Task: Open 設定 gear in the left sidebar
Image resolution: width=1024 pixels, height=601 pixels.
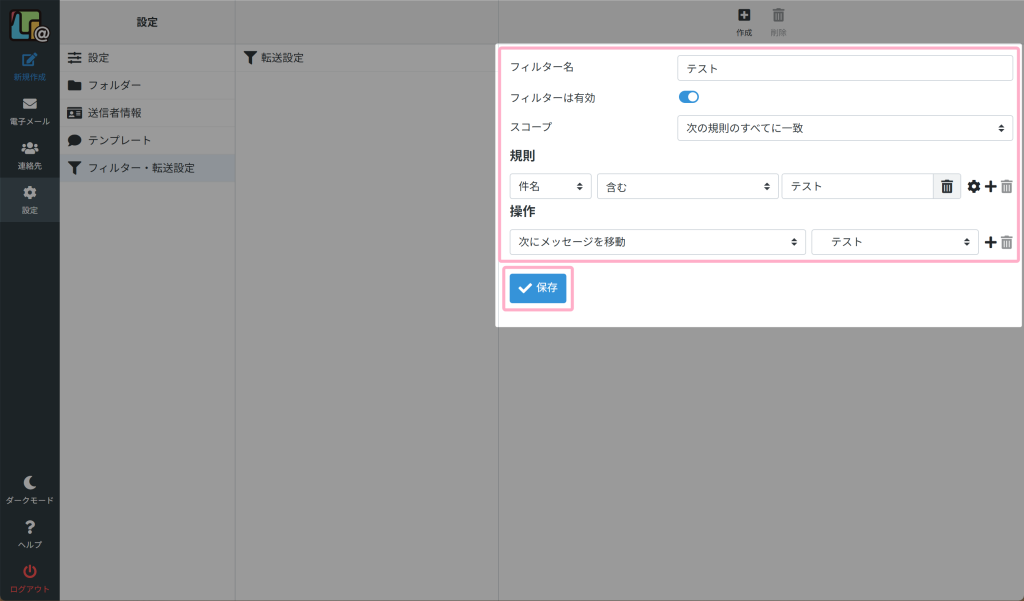Action: 29,200
